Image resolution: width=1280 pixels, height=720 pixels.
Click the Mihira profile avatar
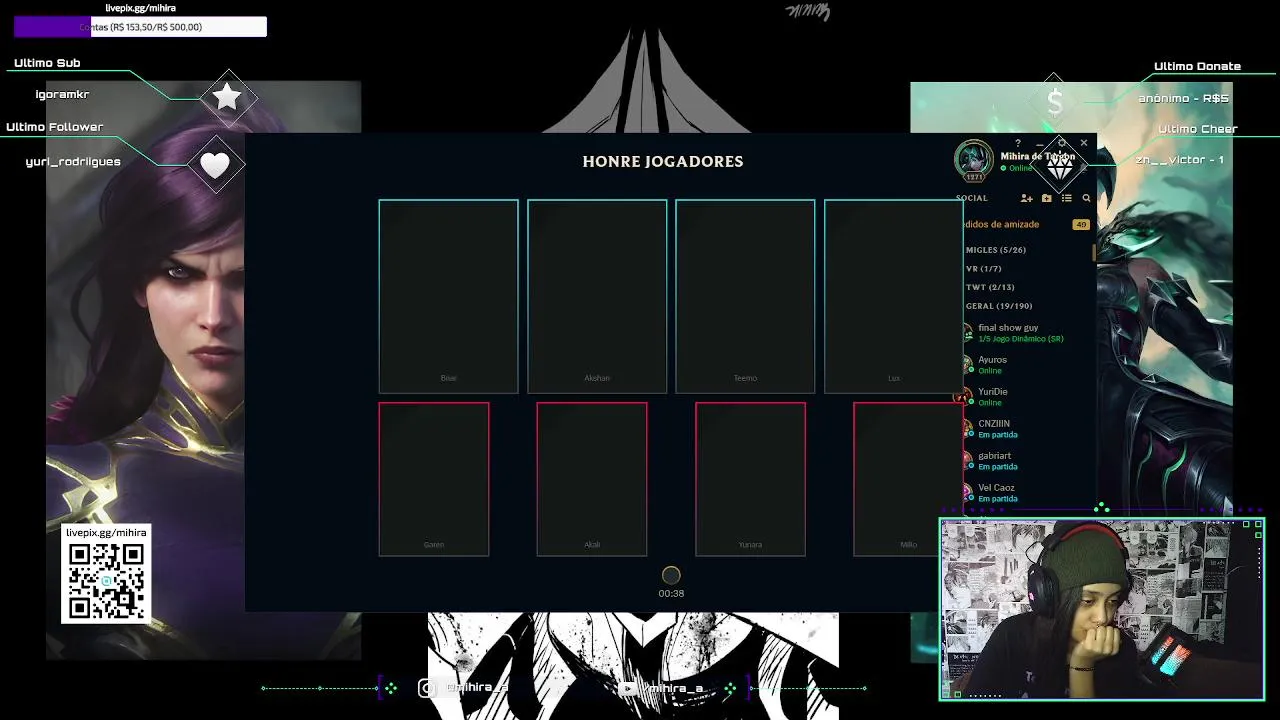coord(973,160)
